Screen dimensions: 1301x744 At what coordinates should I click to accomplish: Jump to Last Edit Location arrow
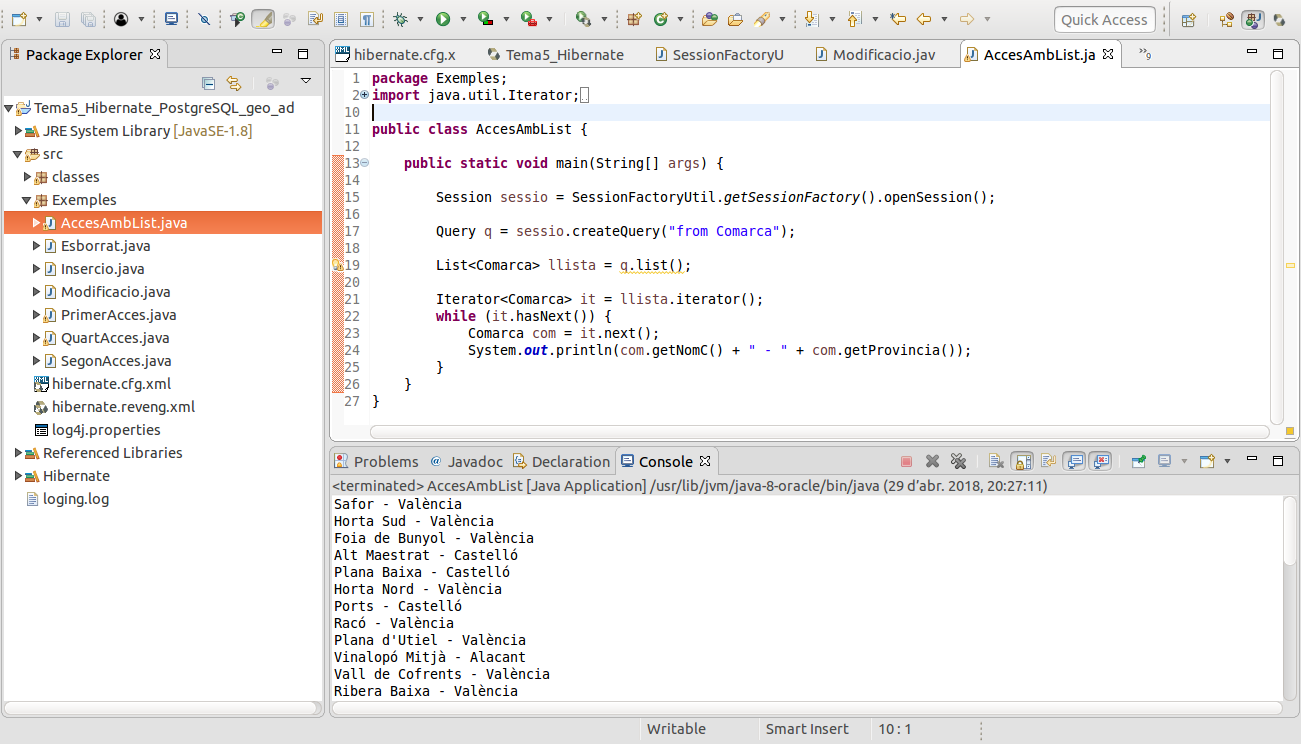(x=897, y=19)
